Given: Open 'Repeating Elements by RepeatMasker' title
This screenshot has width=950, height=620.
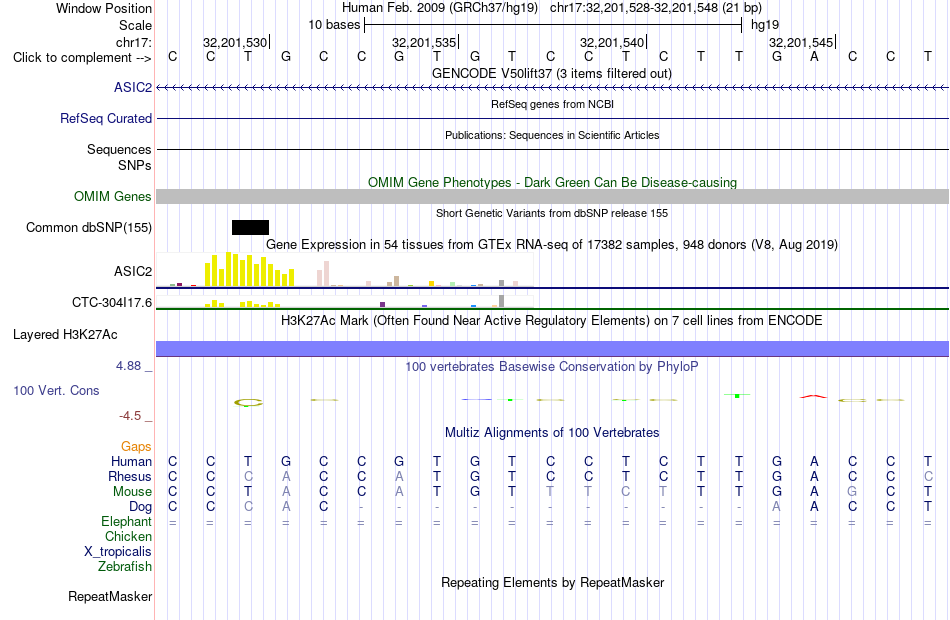Looking at the screenshot, I should pos(552,582).
